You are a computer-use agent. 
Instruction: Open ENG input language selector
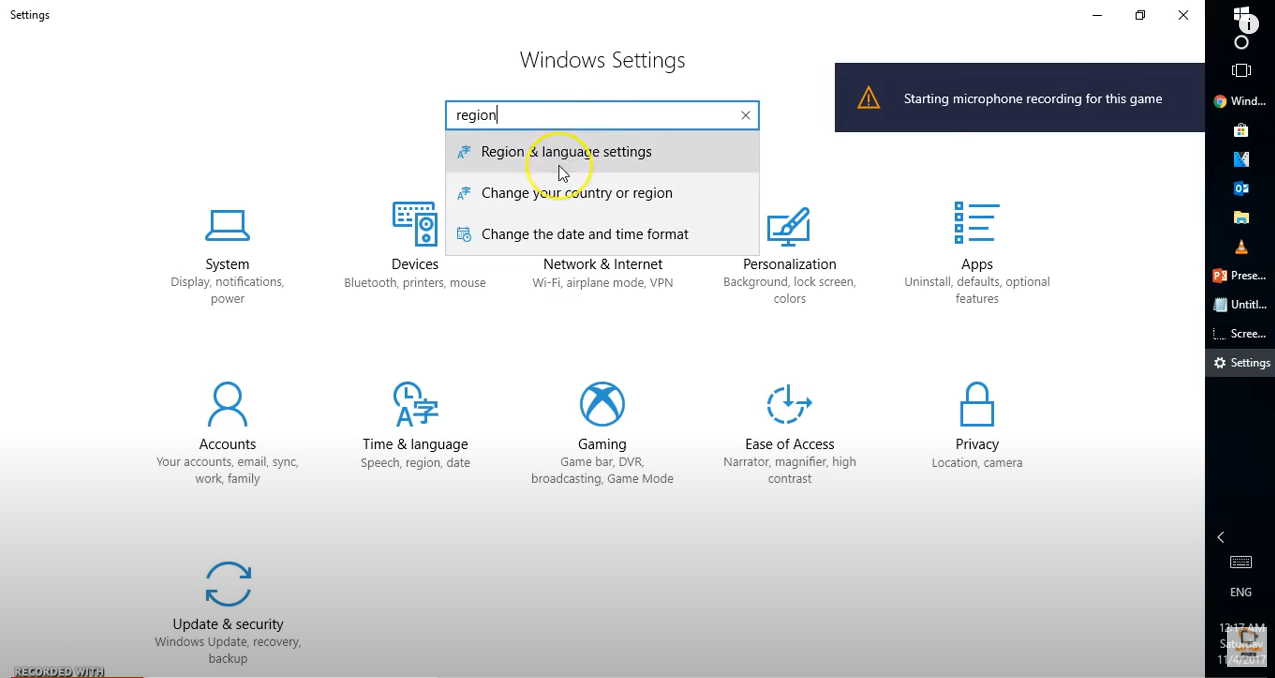click(1240, 592)
